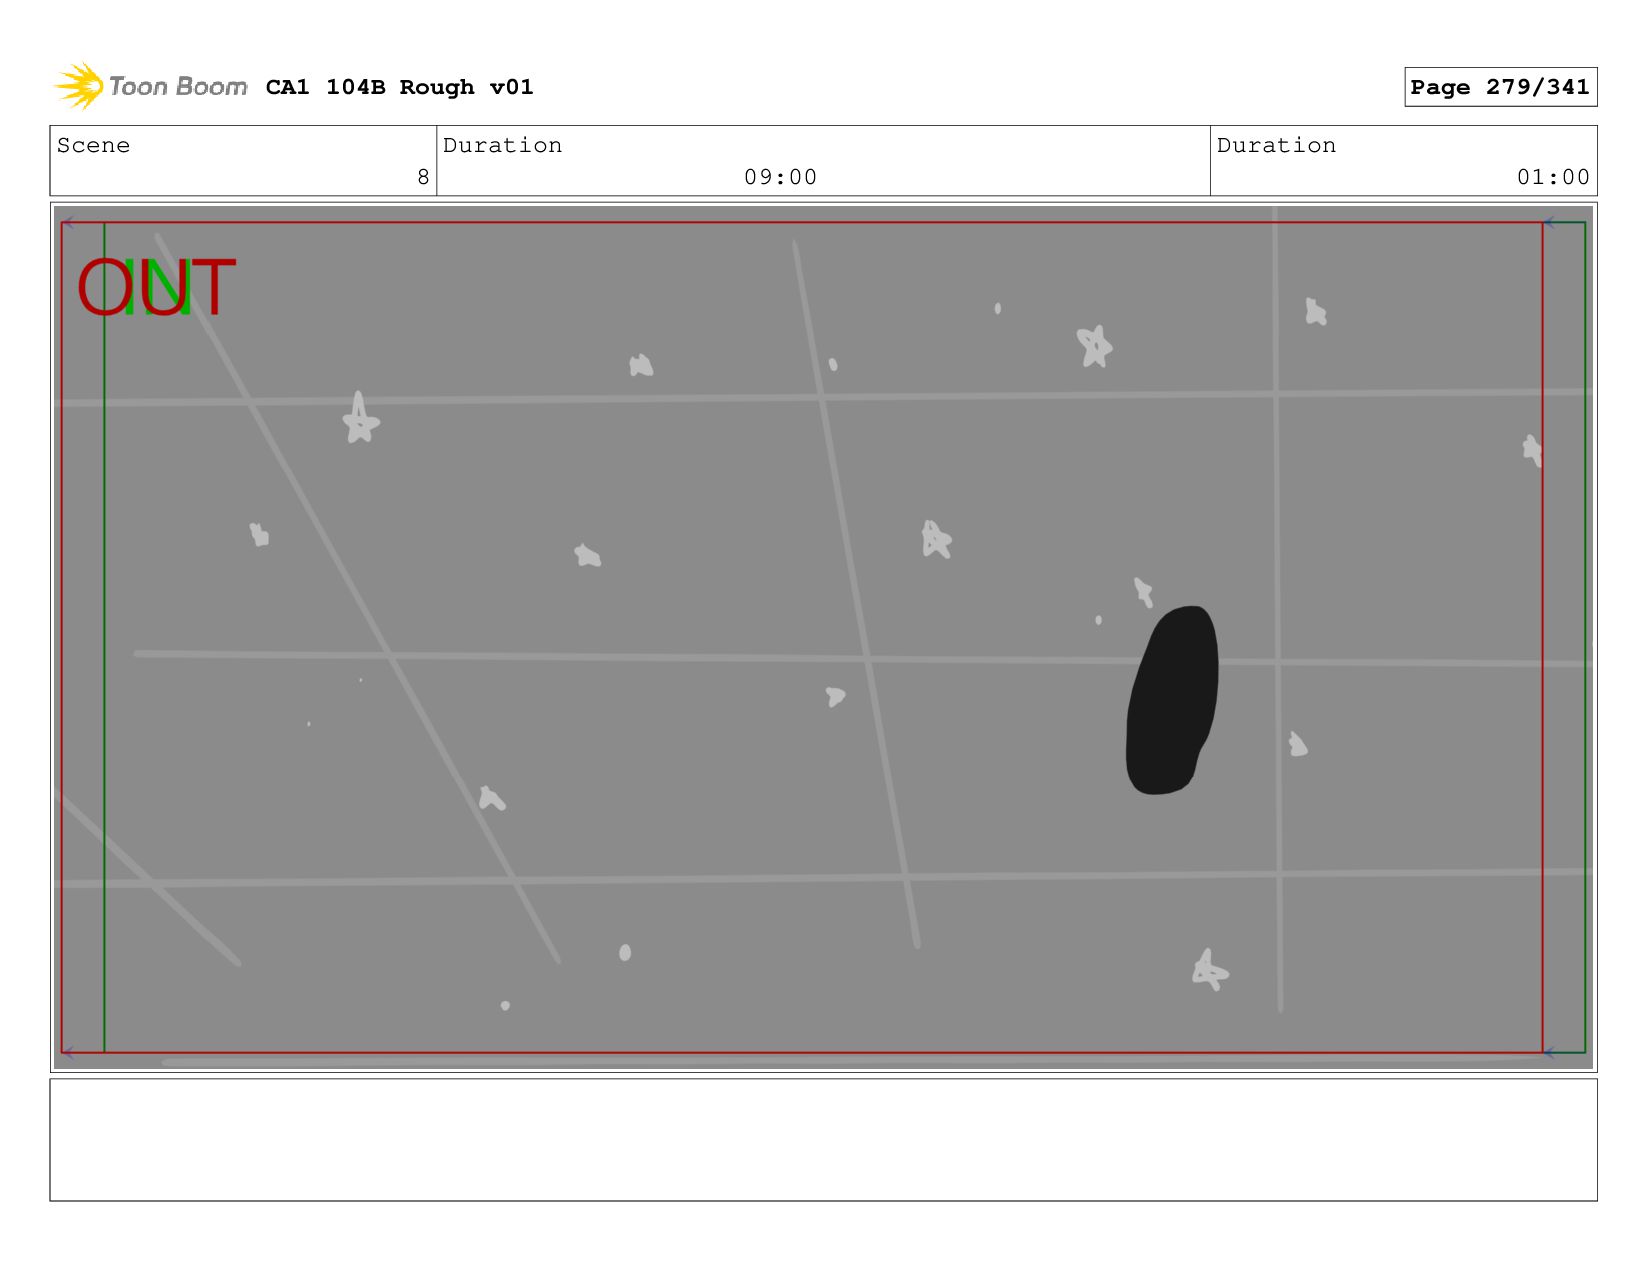The height and width of the screenshot is (1276, 1648).
Task: Click the panel duration value '01:00'
Action: 1553,177
